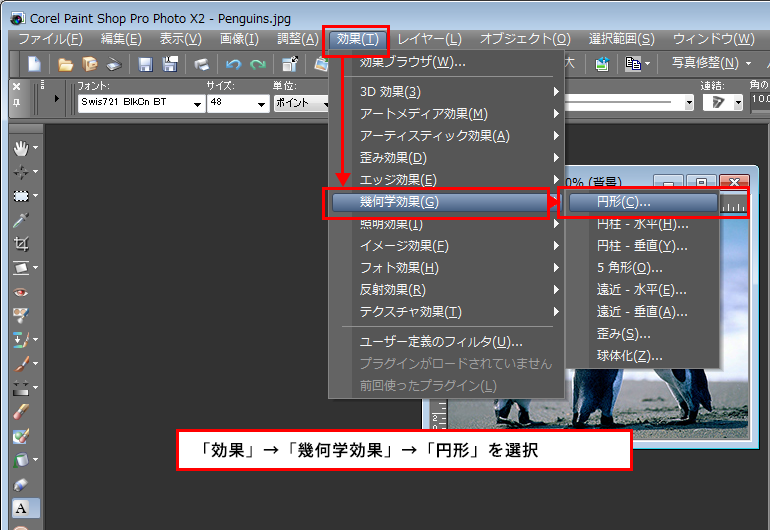Viewport: 770px width, 530px height.
Task: Open the 編集(E) menu
Action: click(121, 39)
